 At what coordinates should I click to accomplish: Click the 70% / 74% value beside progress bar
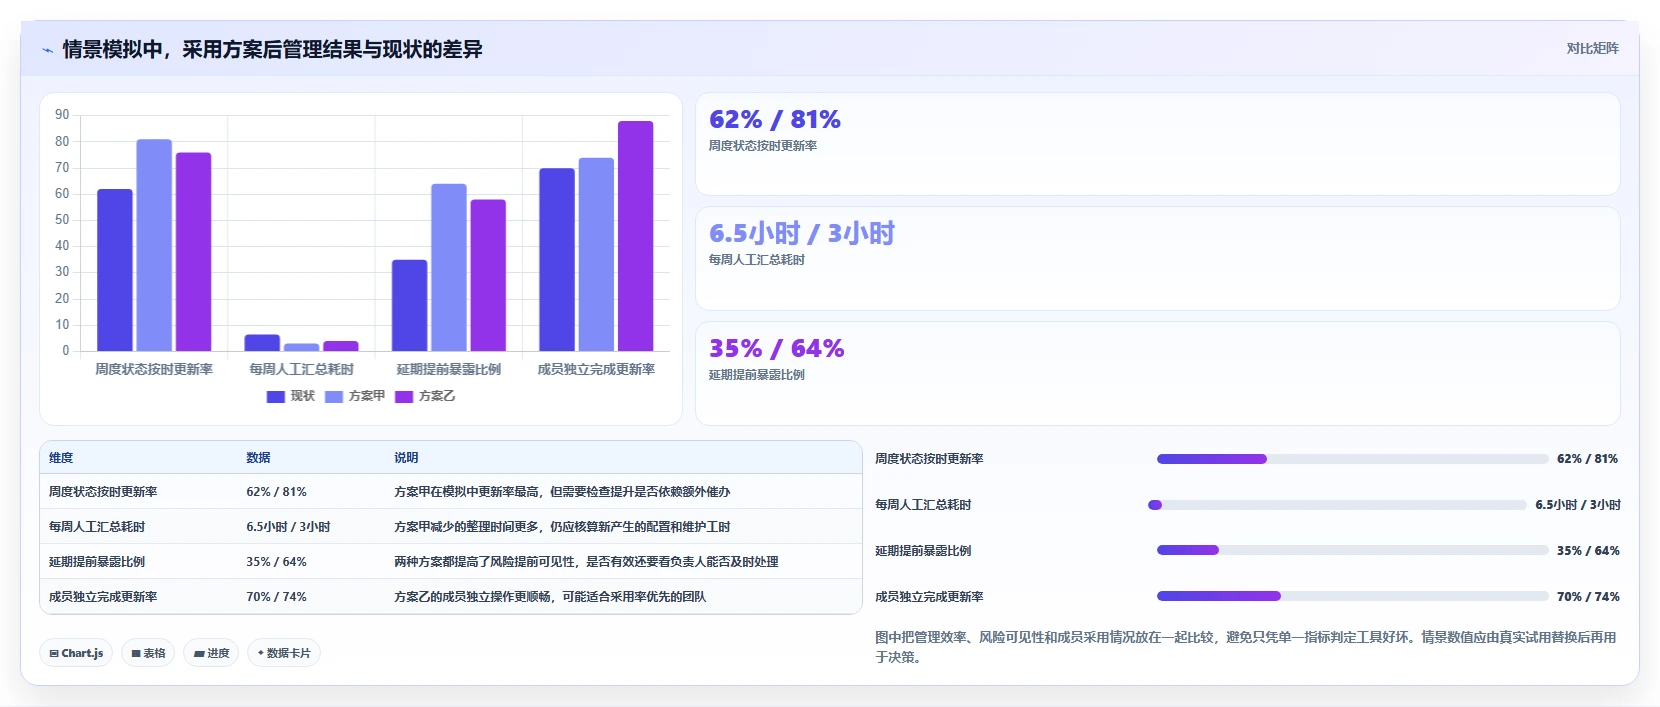tap(1588, 597)
